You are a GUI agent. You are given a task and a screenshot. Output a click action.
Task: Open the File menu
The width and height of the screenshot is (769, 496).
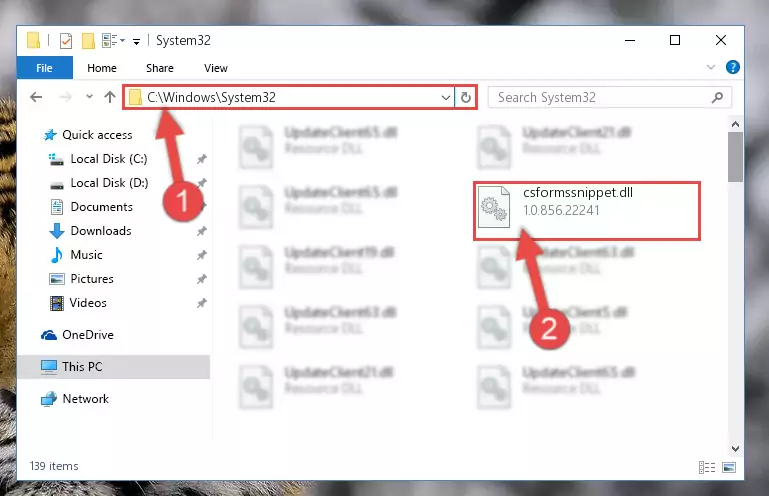[x=45, y=68]
